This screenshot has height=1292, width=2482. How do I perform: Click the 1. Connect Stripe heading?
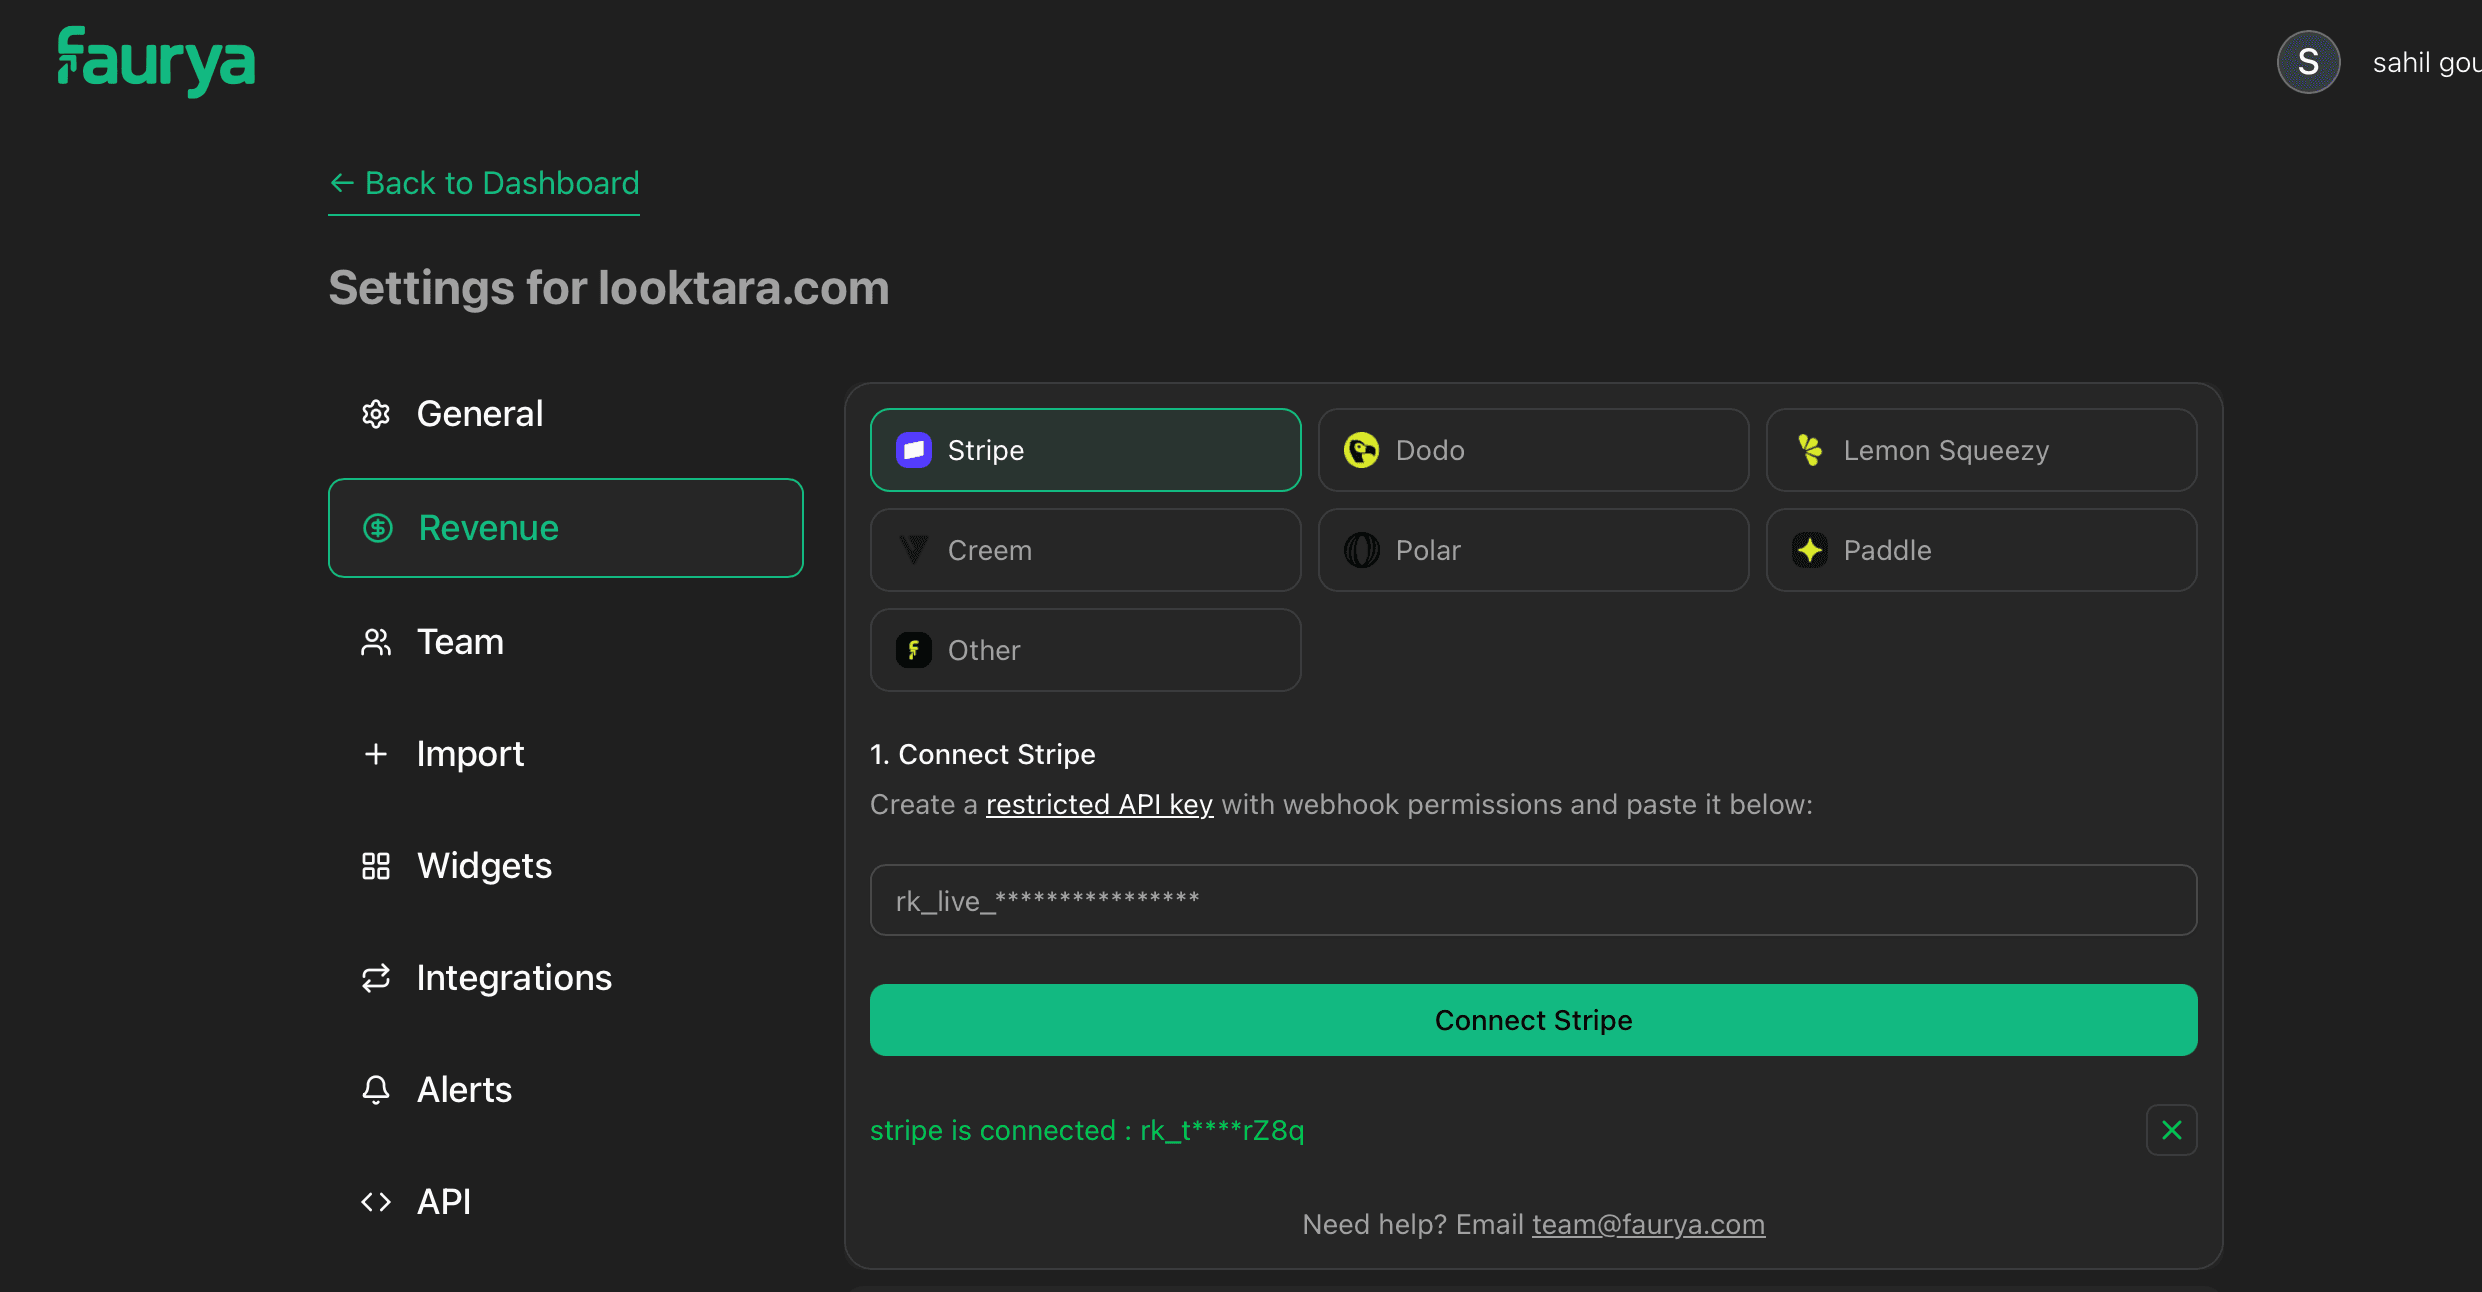pos(983,755)
